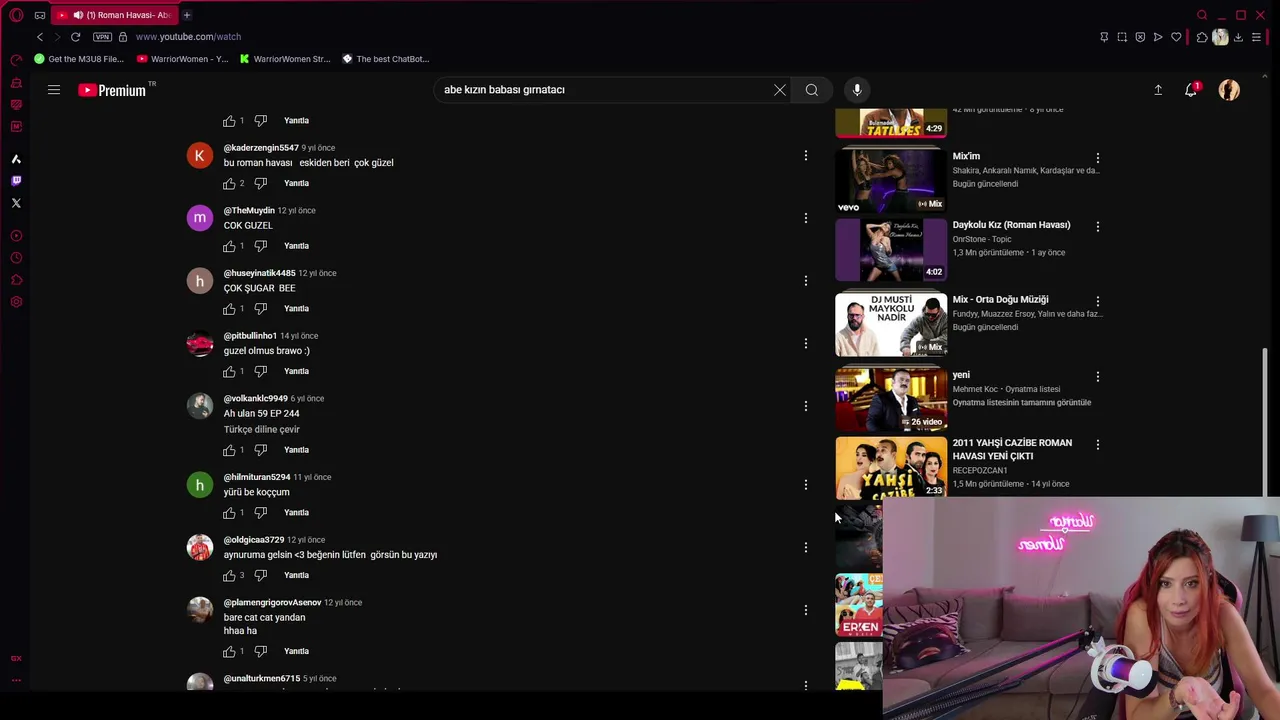1280x720 pixels.
Task: Like plamengrigorovAsenov's comment
Action: (229, 652)
